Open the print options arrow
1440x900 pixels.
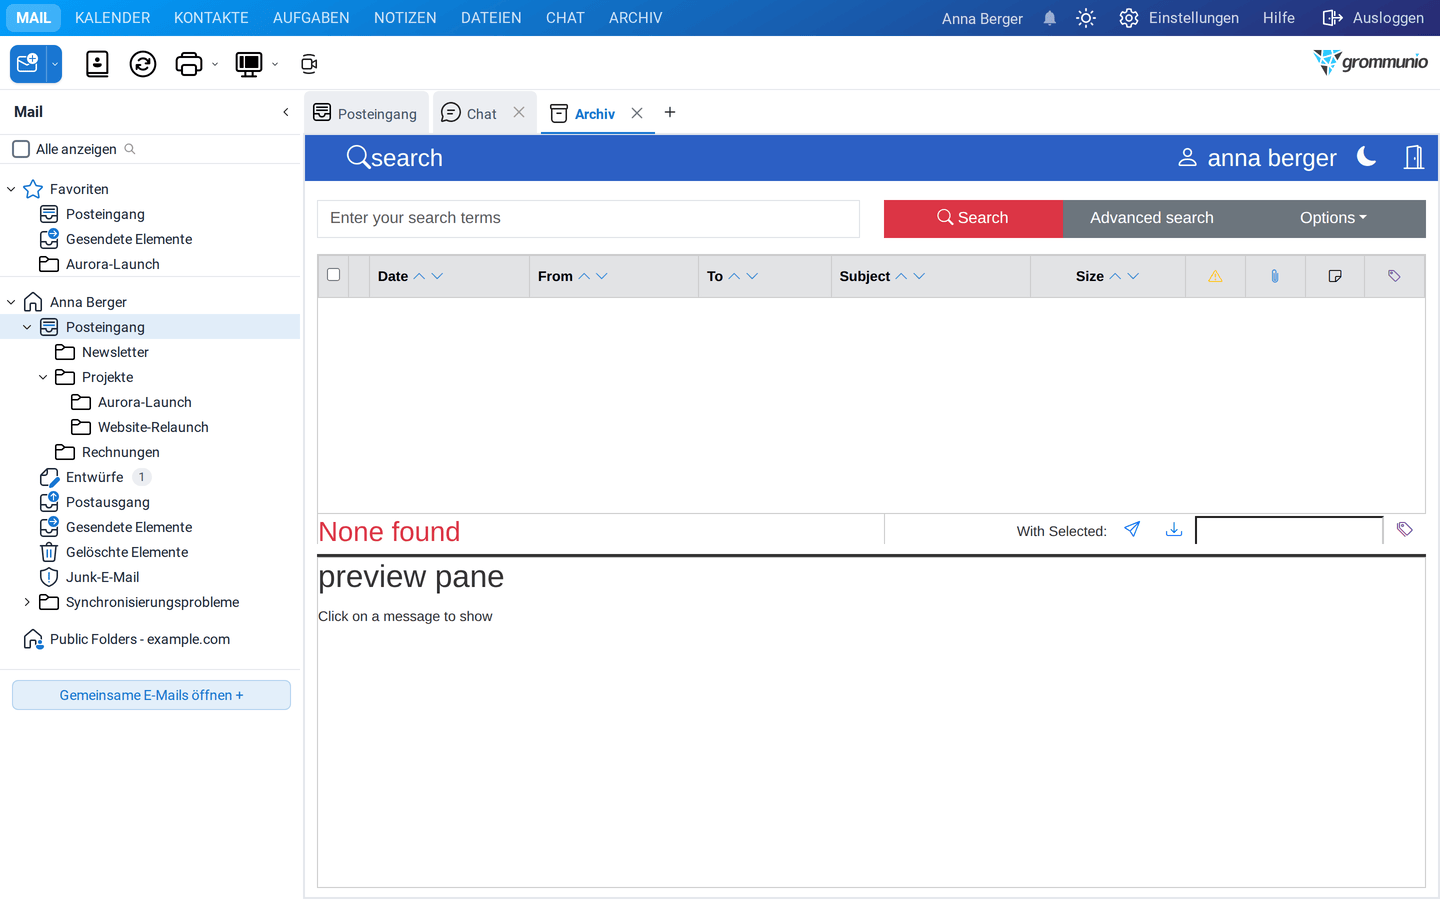[215, 65]
